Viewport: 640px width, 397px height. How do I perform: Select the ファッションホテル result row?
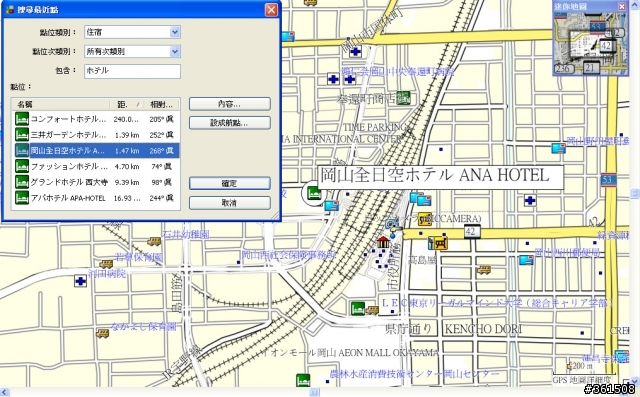[96, 166]
